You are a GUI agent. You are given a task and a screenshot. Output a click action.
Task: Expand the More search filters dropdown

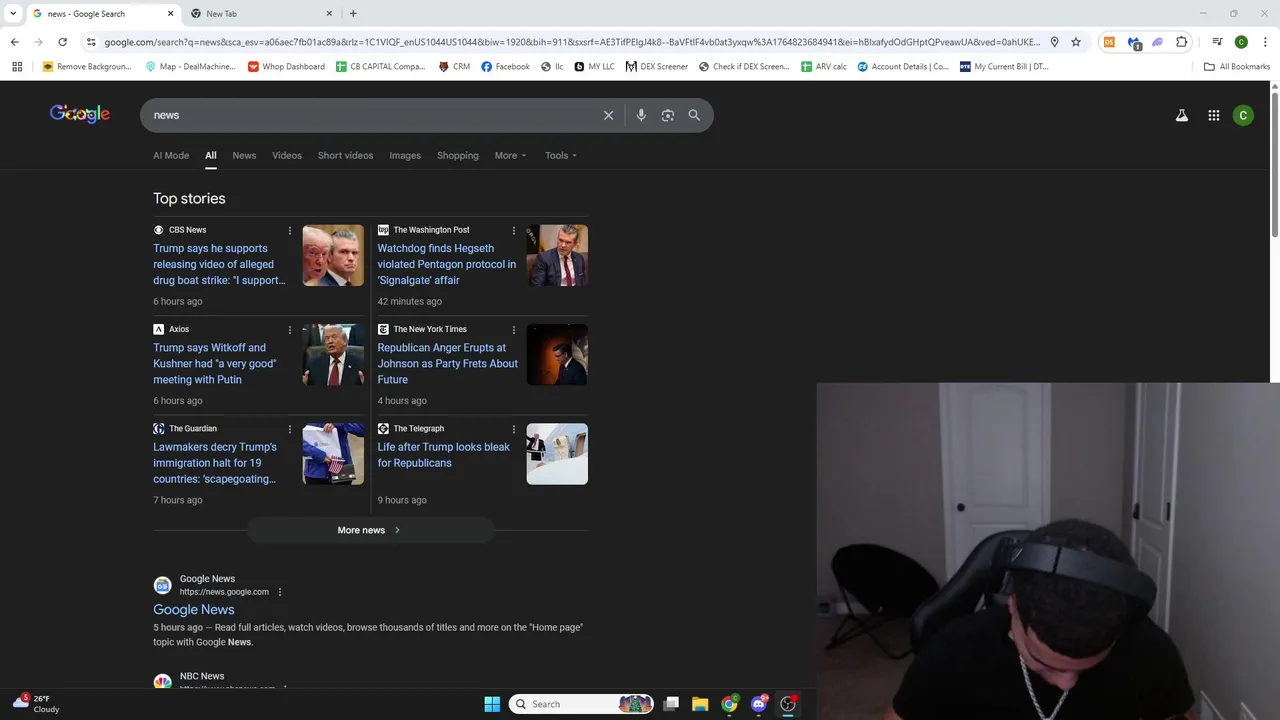tap(510, 155)
